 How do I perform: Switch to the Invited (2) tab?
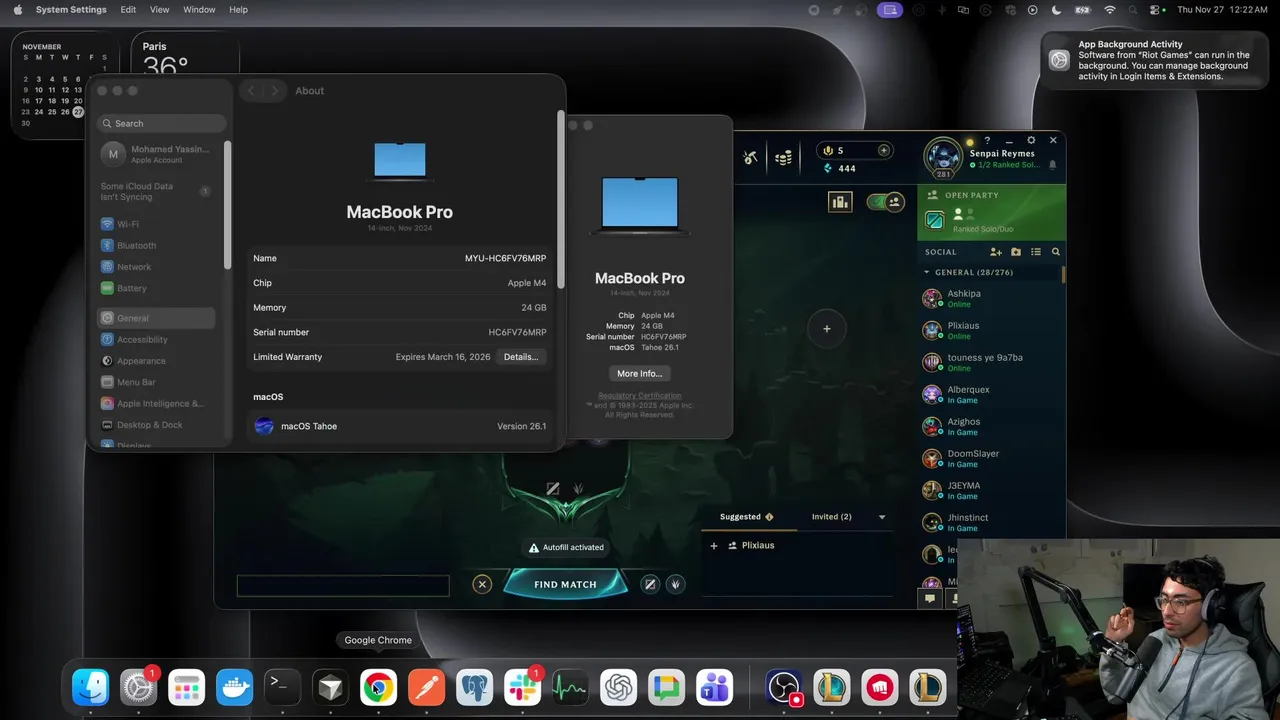(x=832, y=517)
